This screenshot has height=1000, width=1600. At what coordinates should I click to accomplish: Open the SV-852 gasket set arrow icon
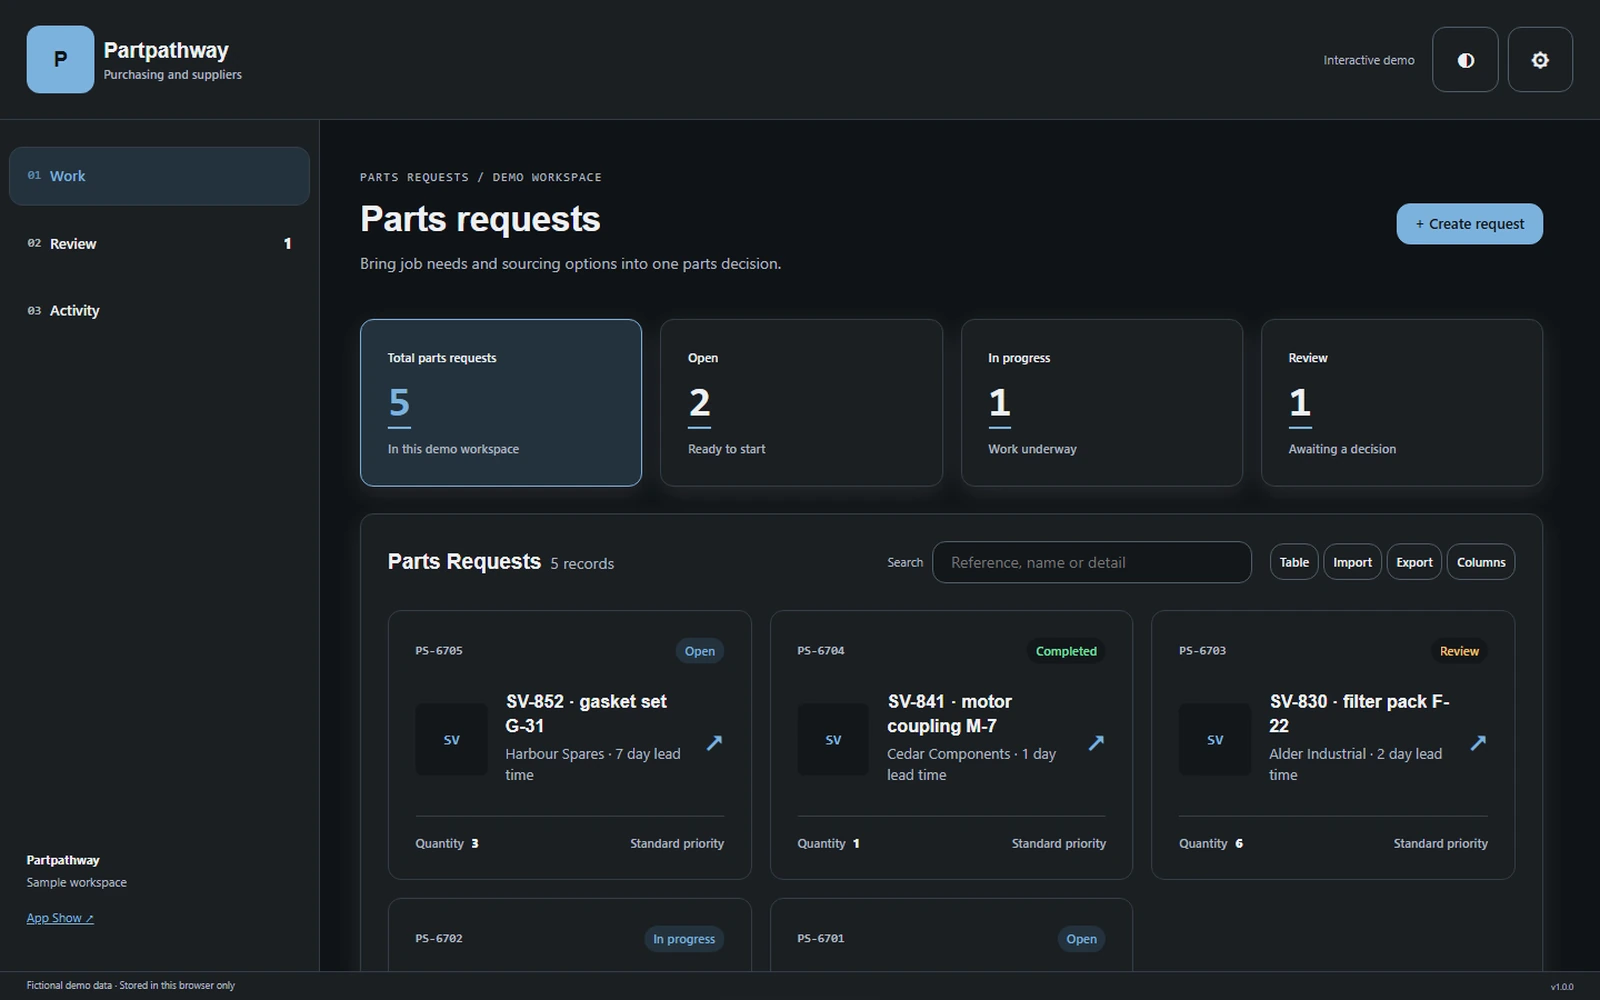(714, 742)
